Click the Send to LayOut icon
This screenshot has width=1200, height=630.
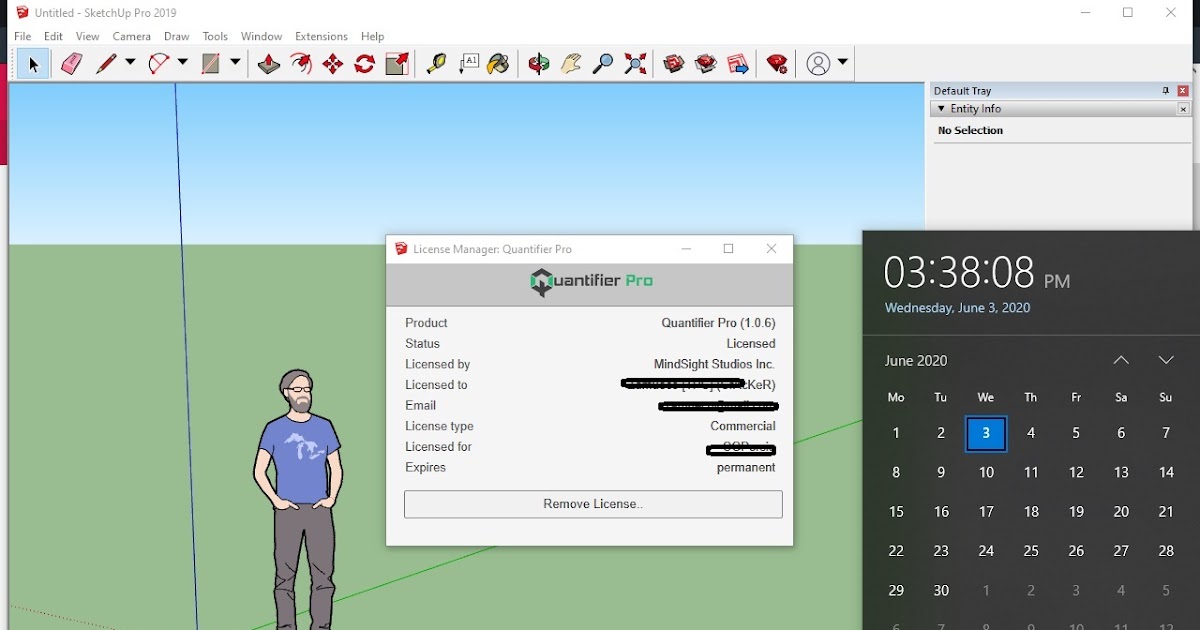pyautogui.click(x=738, y=64)
